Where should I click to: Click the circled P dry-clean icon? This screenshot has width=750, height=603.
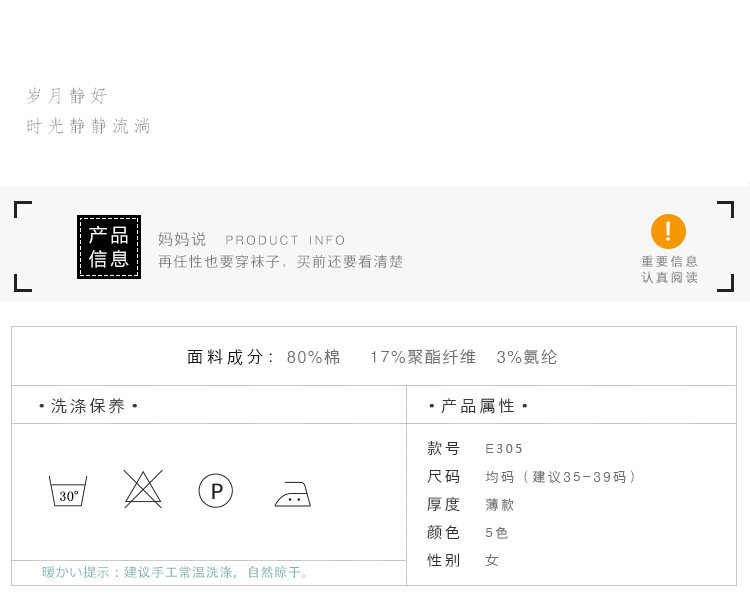pos(216,491)
